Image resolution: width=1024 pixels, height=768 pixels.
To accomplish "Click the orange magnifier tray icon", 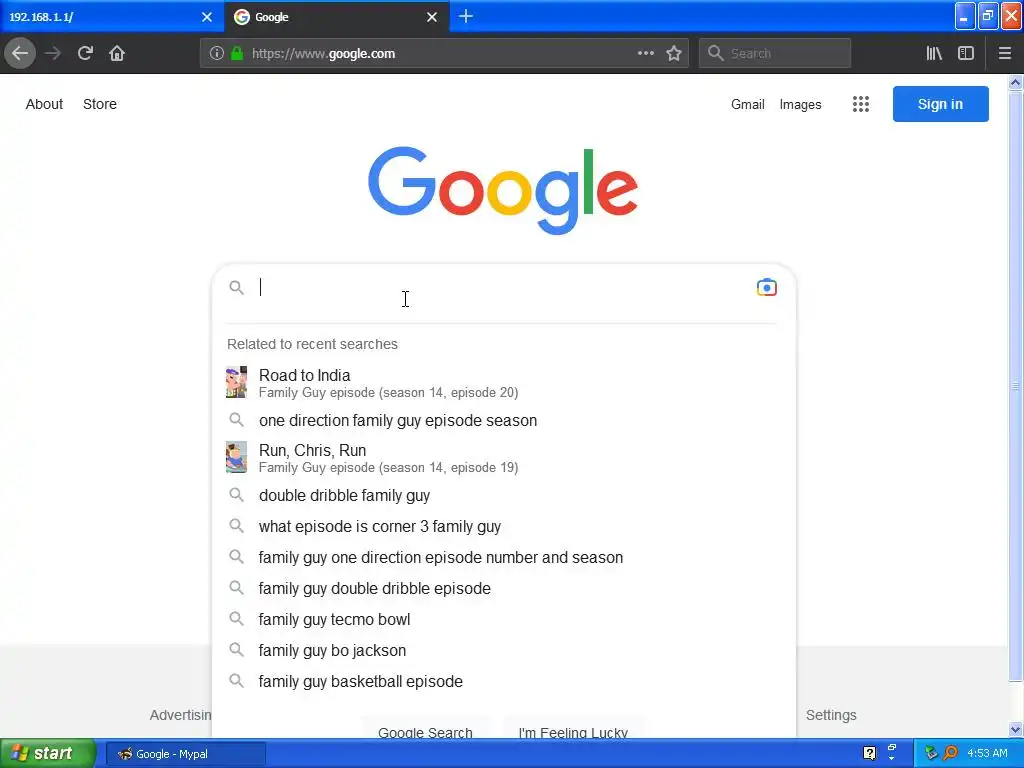I will pos(950,753).
